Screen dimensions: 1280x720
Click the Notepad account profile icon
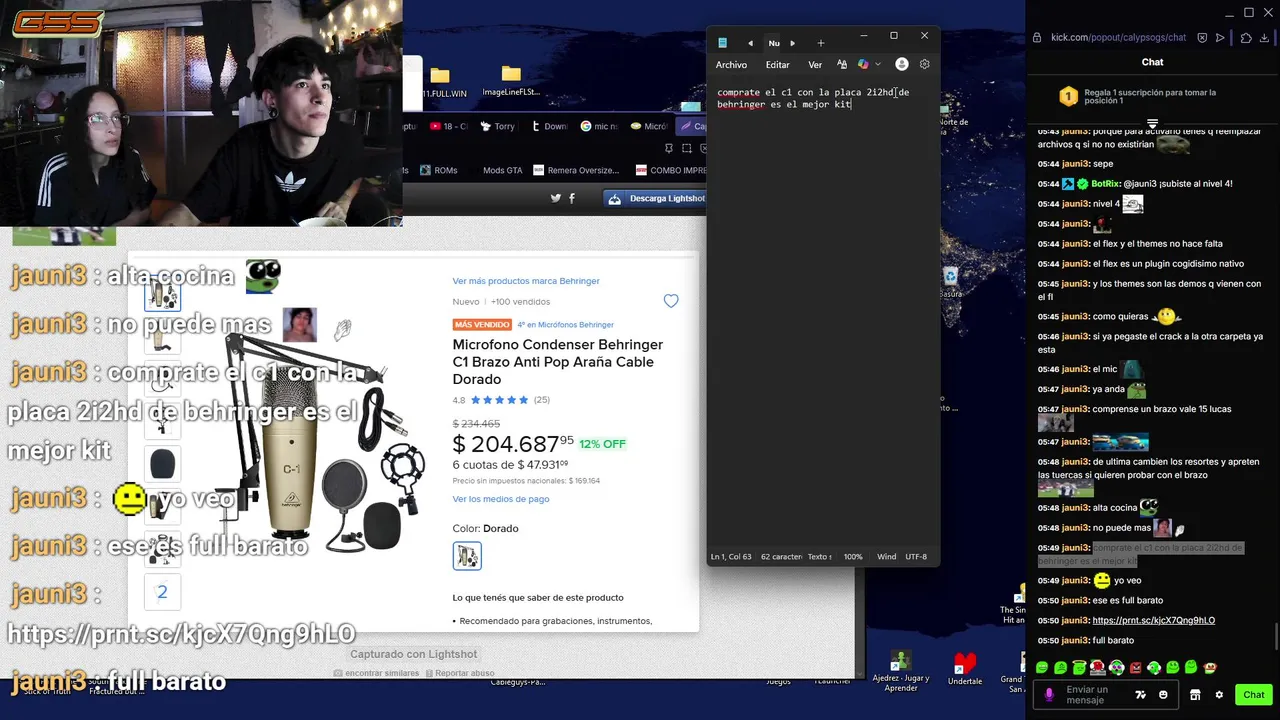tap(901, 64)
